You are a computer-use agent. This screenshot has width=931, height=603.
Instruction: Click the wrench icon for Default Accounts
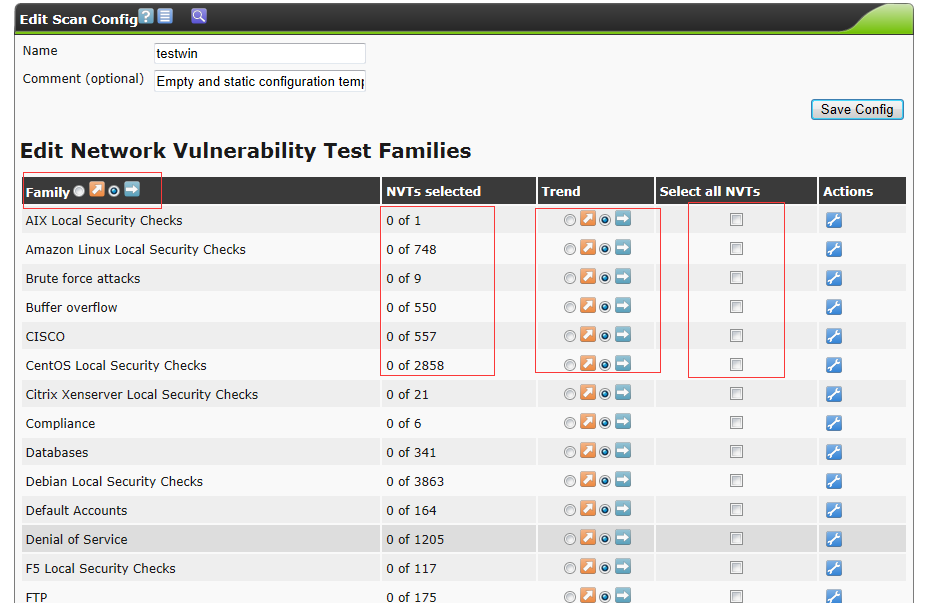pyautogui.click(x=834, y=510)
